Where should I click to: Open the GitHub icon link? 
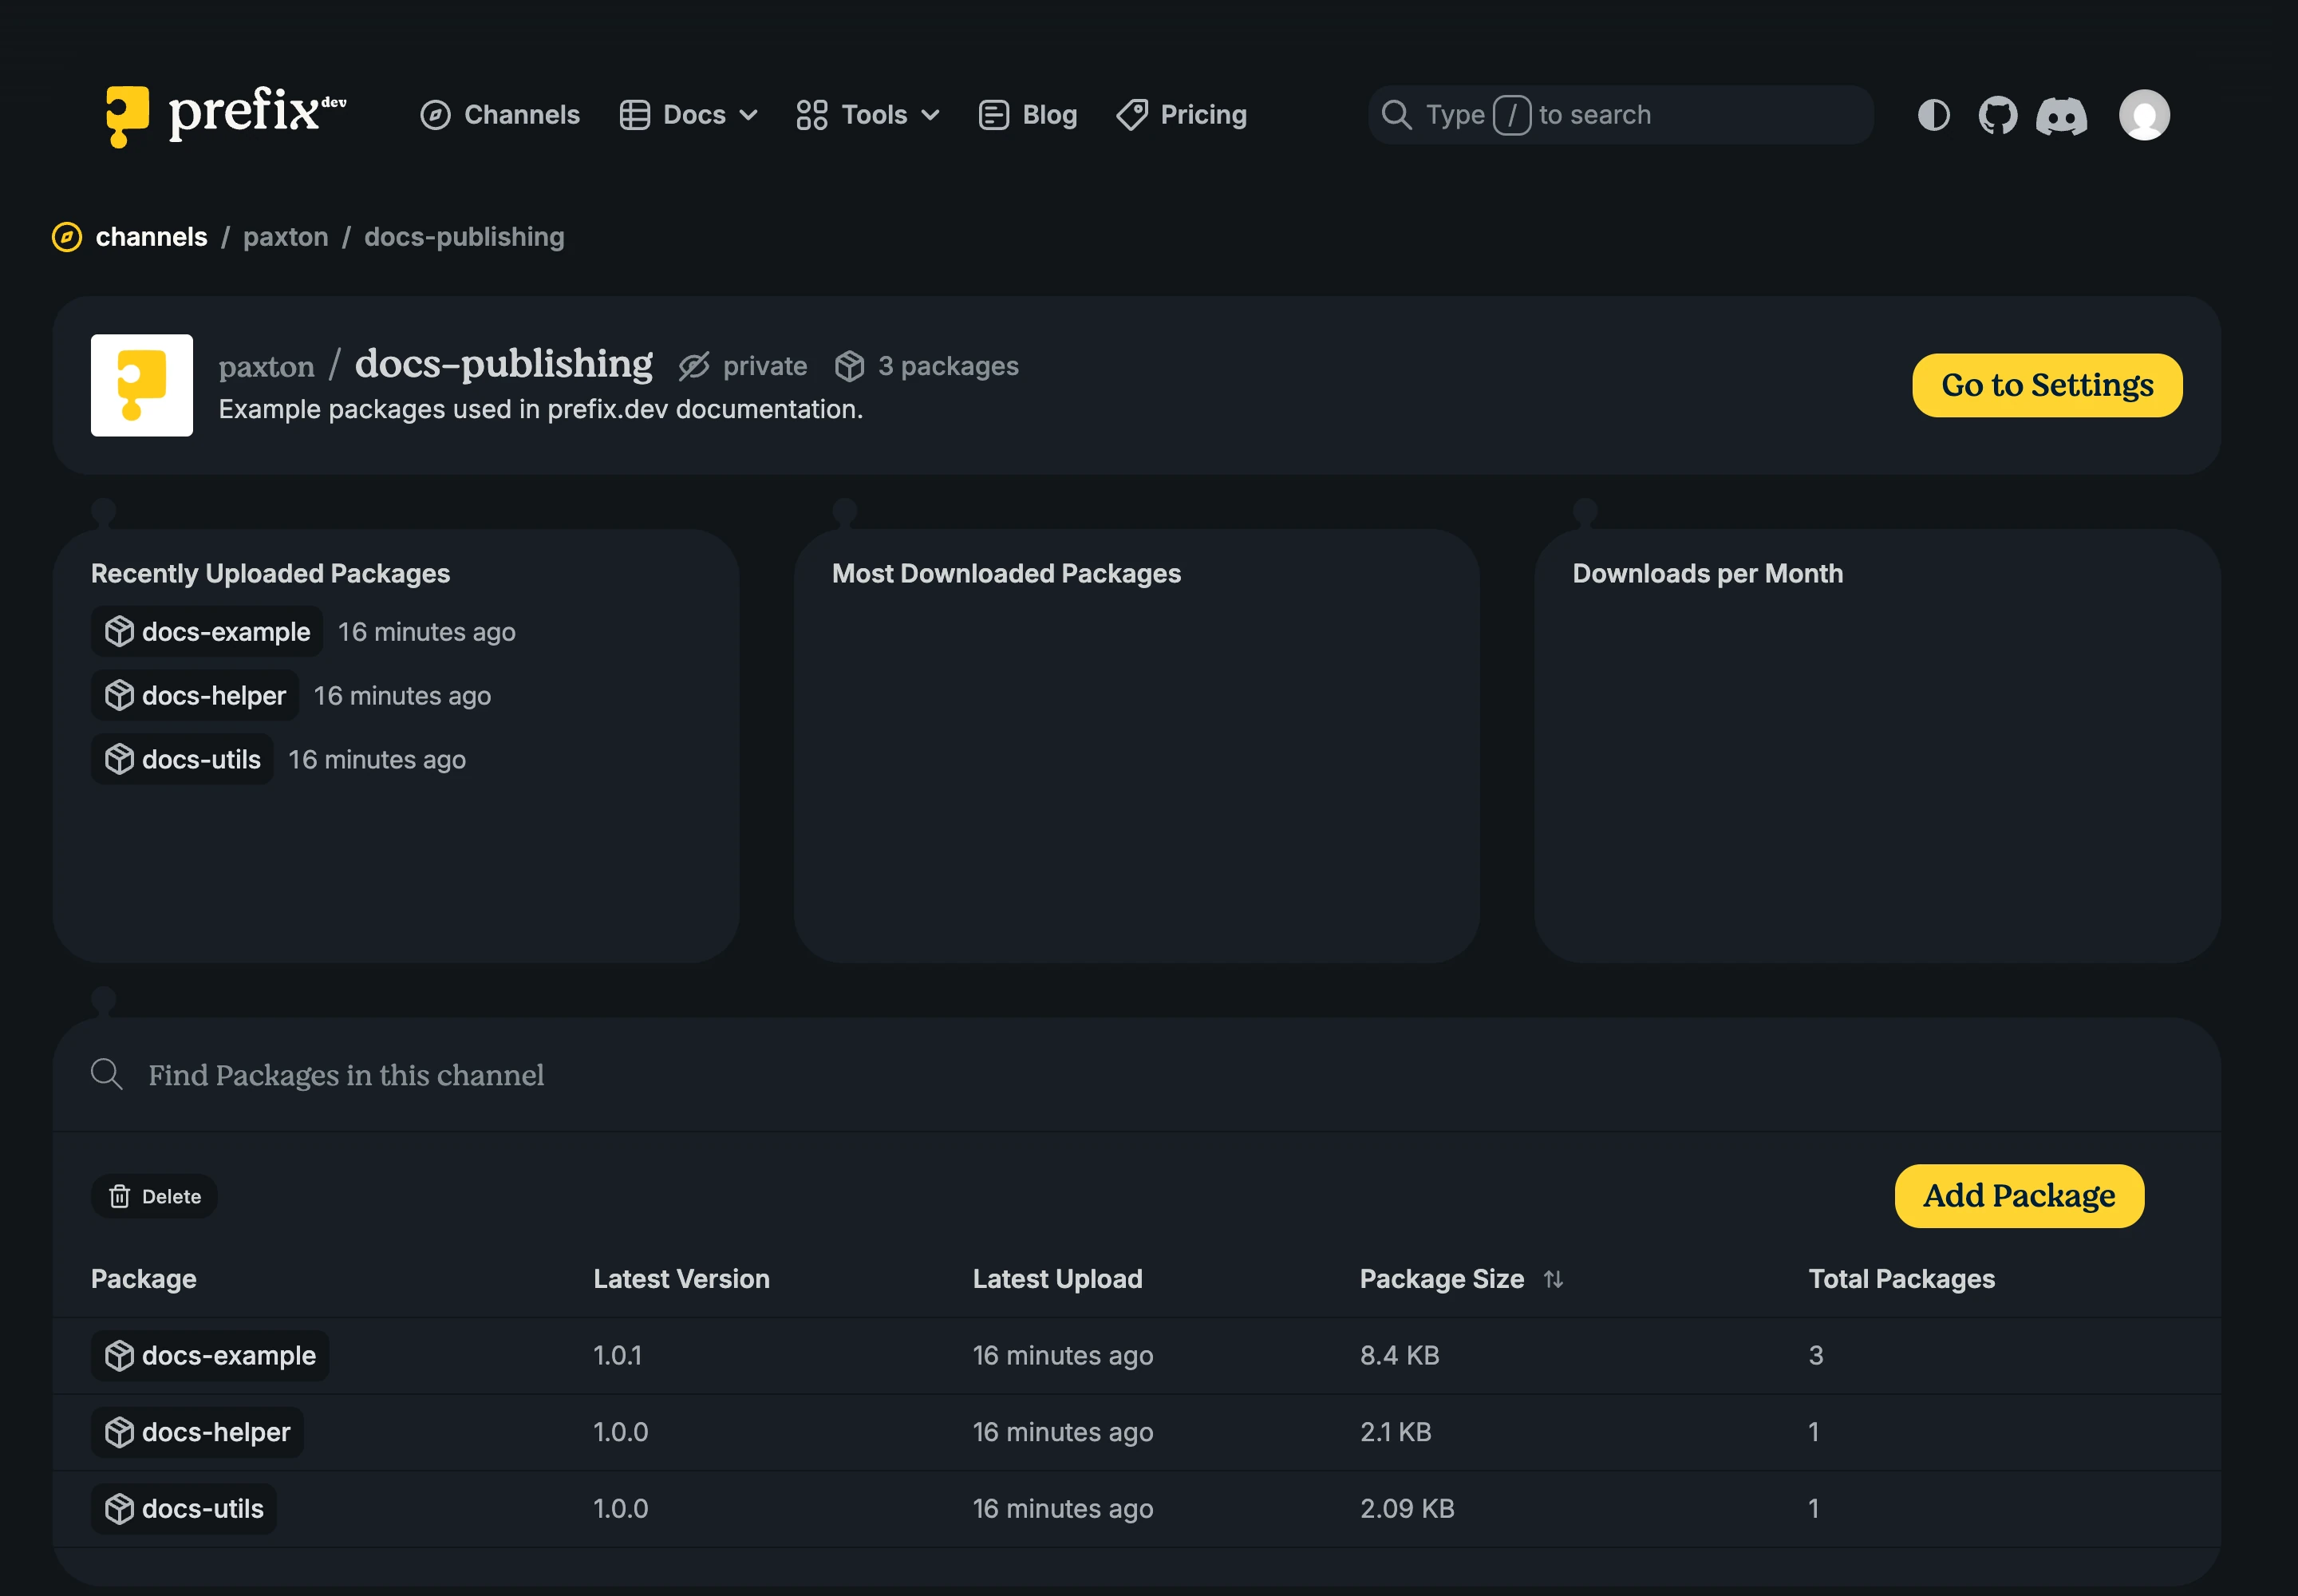[1997, 115]
